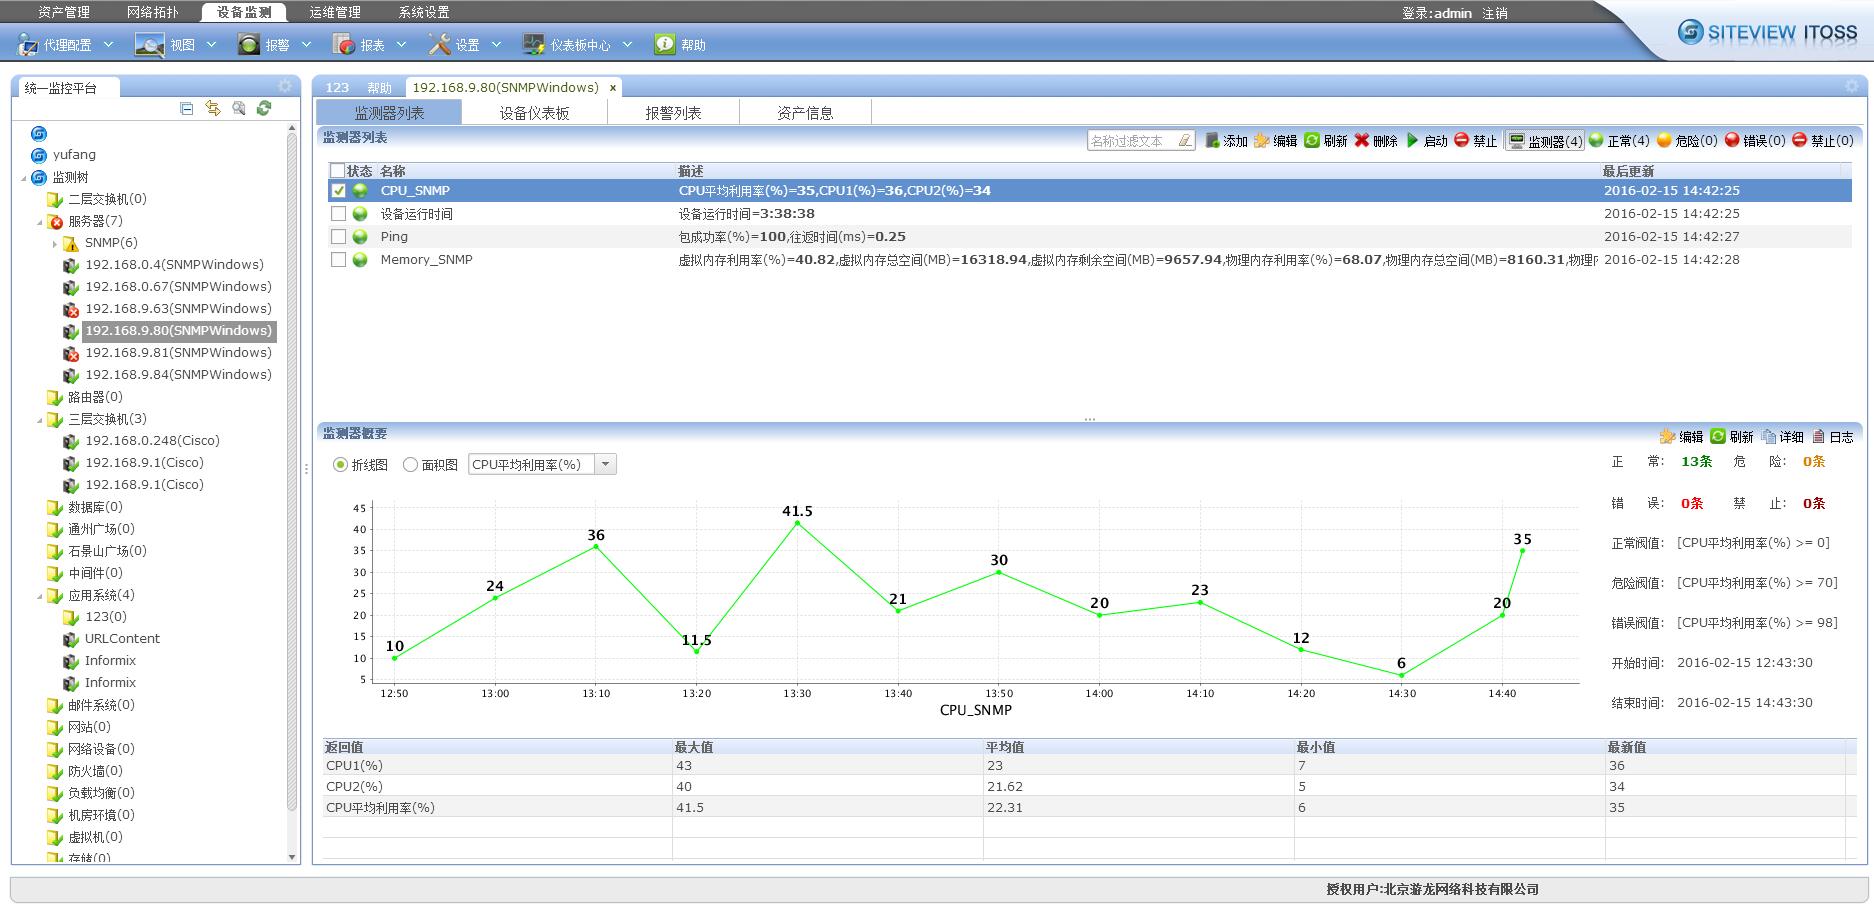This screenshot has height=907, width=1874.
Task: Open the 仪表板中心 toolbar dropdown
Action: pos(627,45)
